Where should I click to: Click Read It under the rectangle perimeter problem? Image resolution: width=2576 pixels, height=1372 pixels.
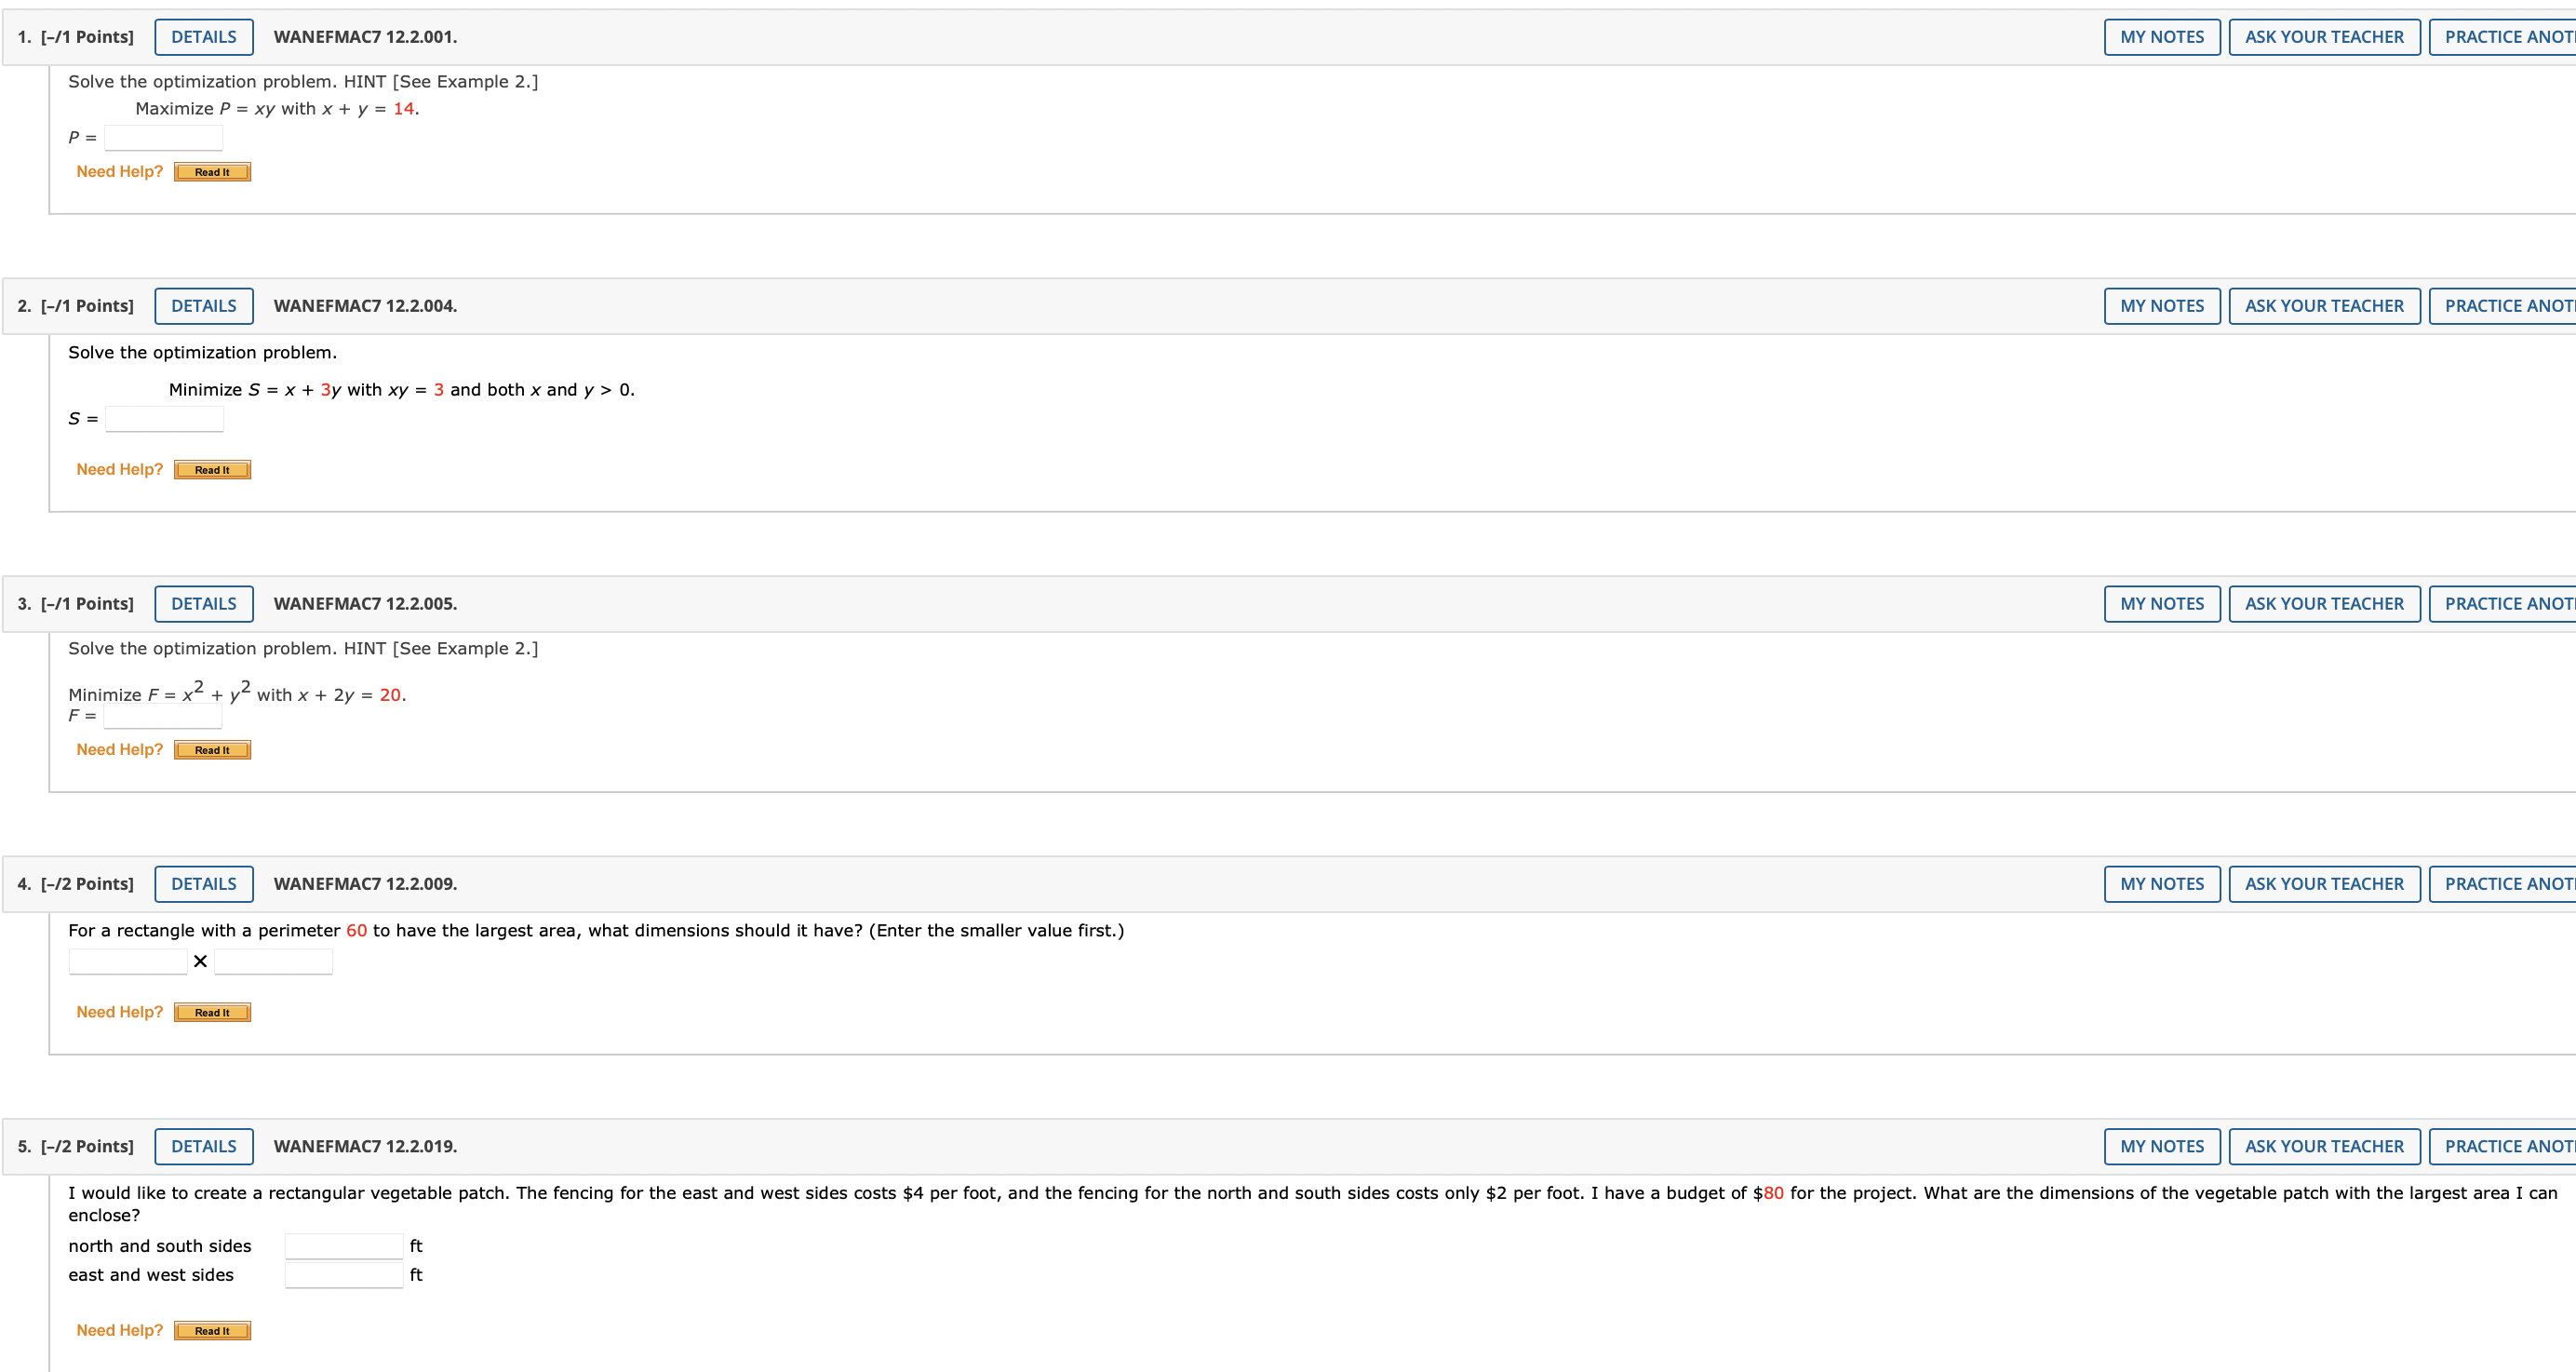point(211,1011)
